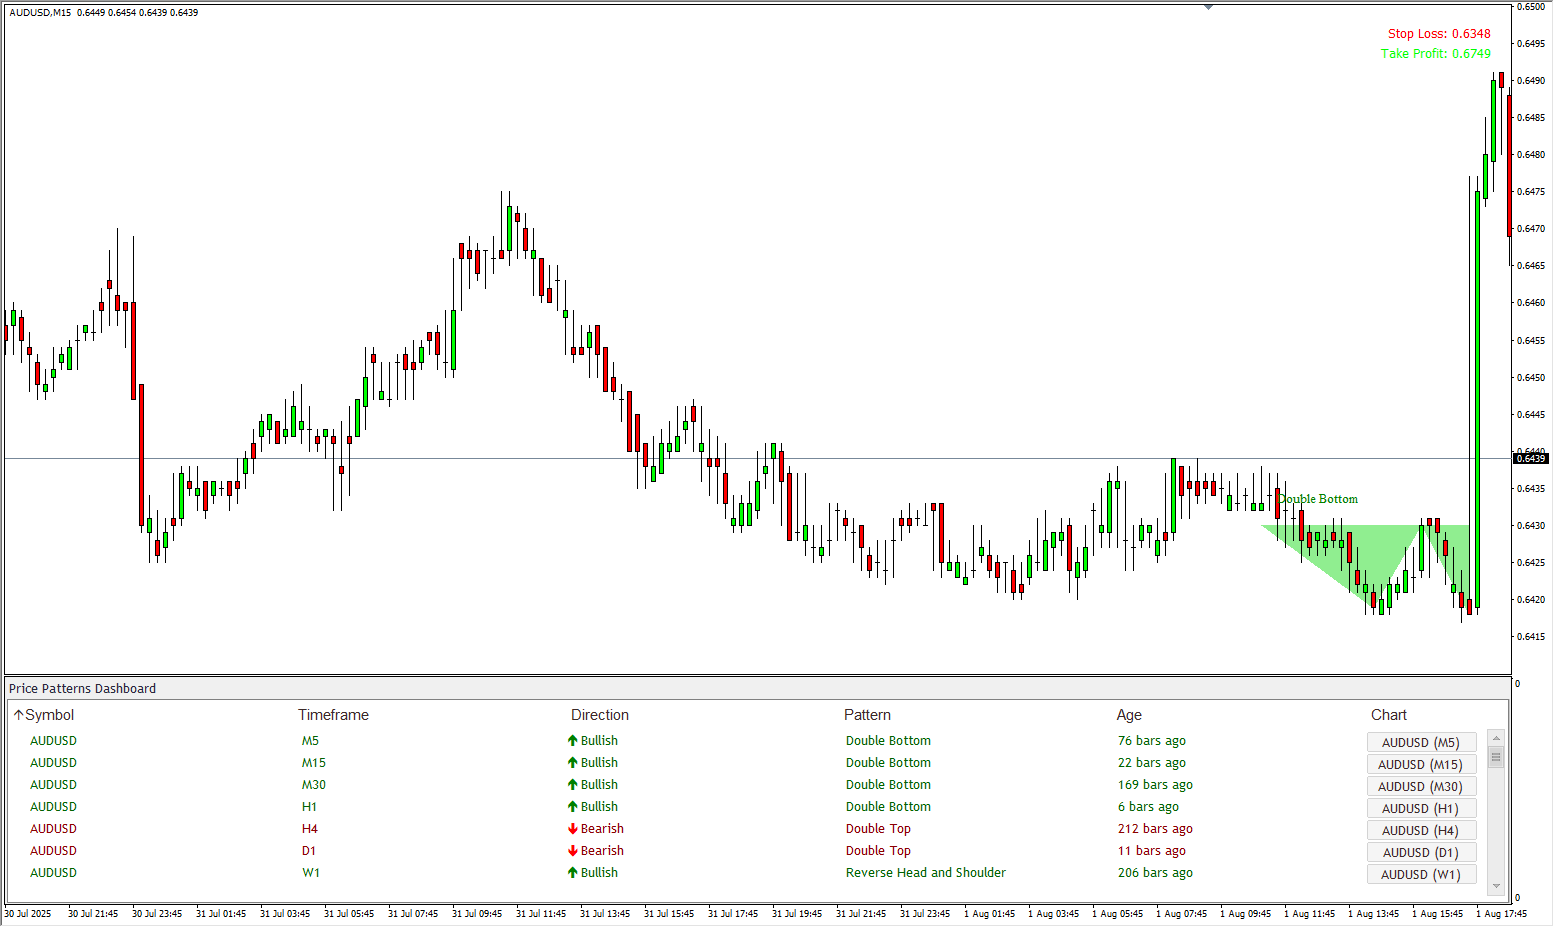This screenshot has width=1554, height=927.
Task: Click the scroll down arrow in dashboard
Action: point(1496,886)
